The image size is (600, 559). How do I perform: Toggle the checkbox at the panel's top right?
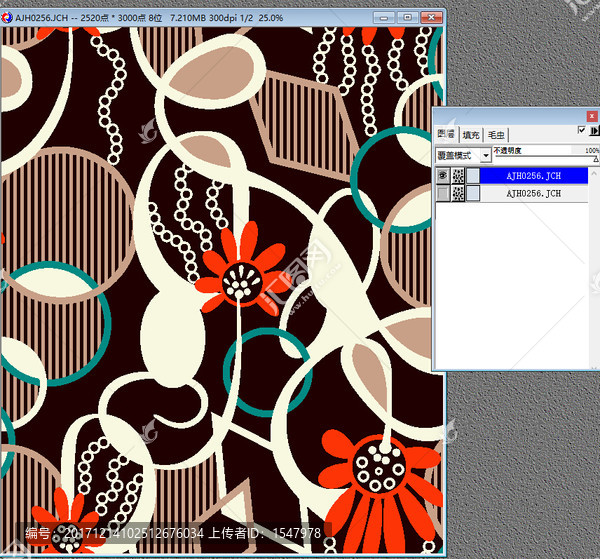click(582, 130)
